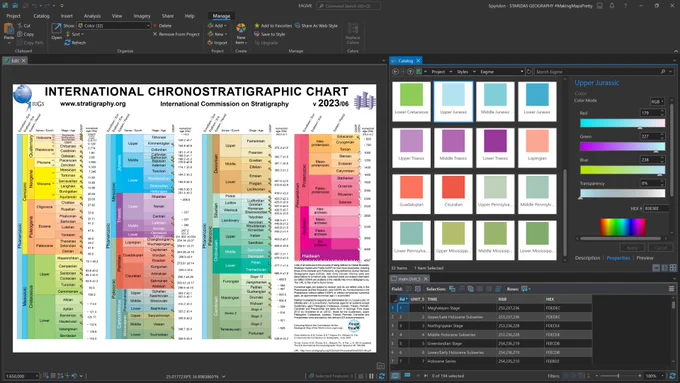The width and height of the screenshot is (680, 383).
Task: Click the Paste icon in Clipboard group
Action: 9,29
